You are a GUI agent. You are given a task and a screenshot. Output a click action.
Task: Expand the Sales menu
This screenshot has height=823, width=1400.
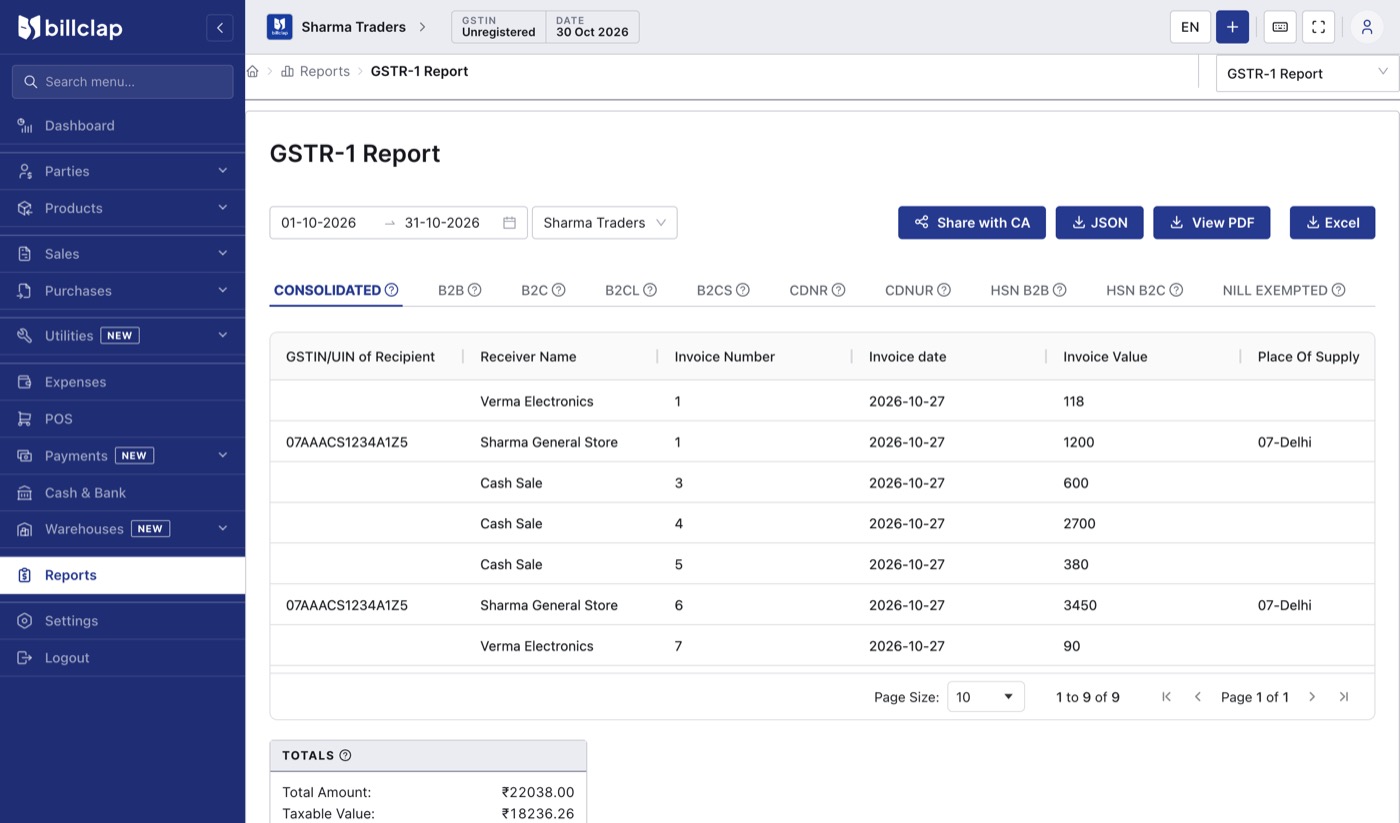tap(122, 254)
